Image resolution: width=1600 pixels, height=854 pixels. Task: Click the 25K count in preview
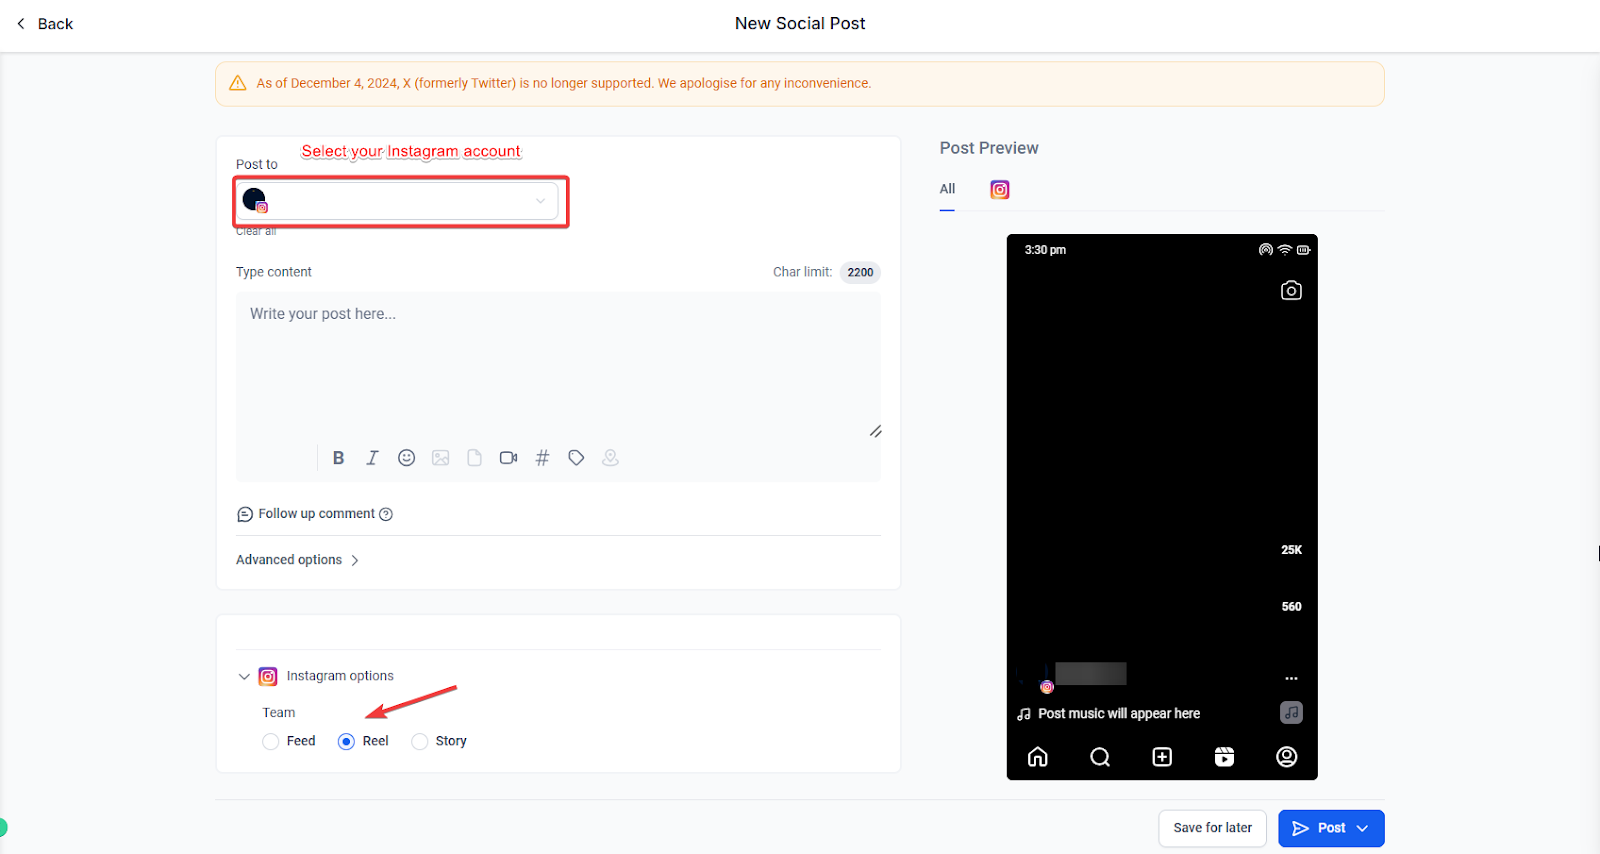click(1291, 550)
